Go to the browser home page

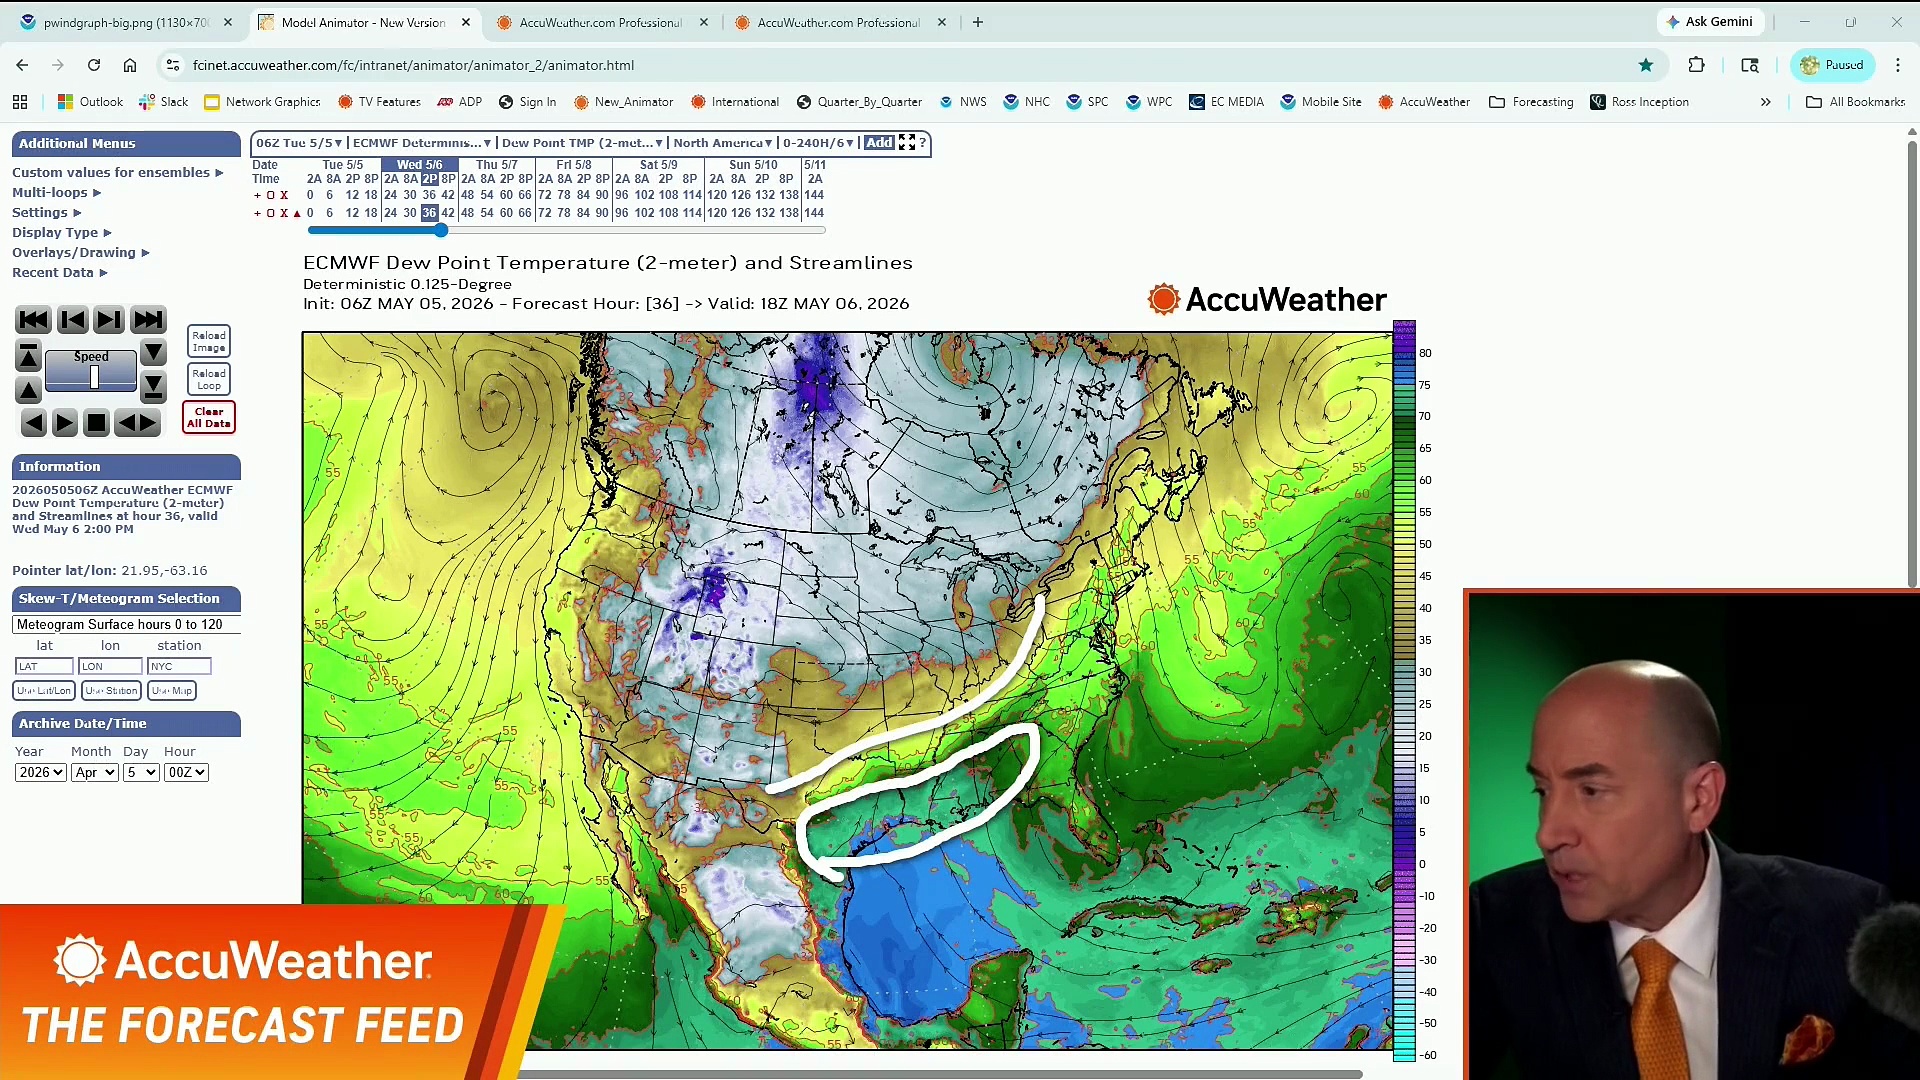point(130,65)
